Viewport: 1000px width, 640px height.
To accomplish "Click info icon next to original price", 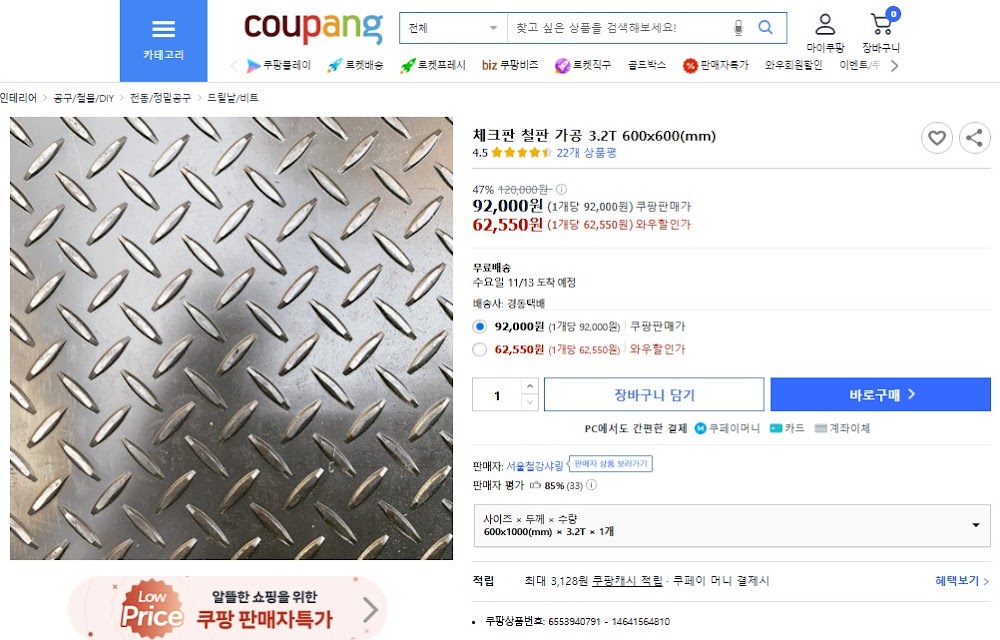I will pos(561,189).
